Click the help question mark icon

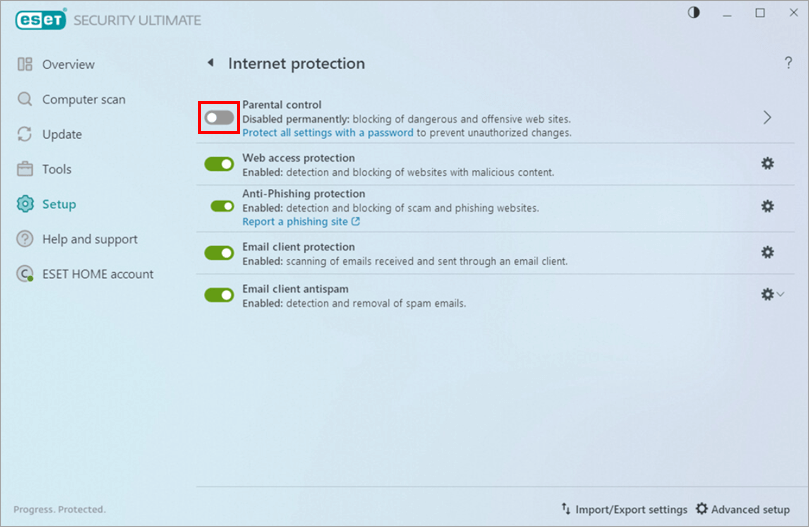788,64
